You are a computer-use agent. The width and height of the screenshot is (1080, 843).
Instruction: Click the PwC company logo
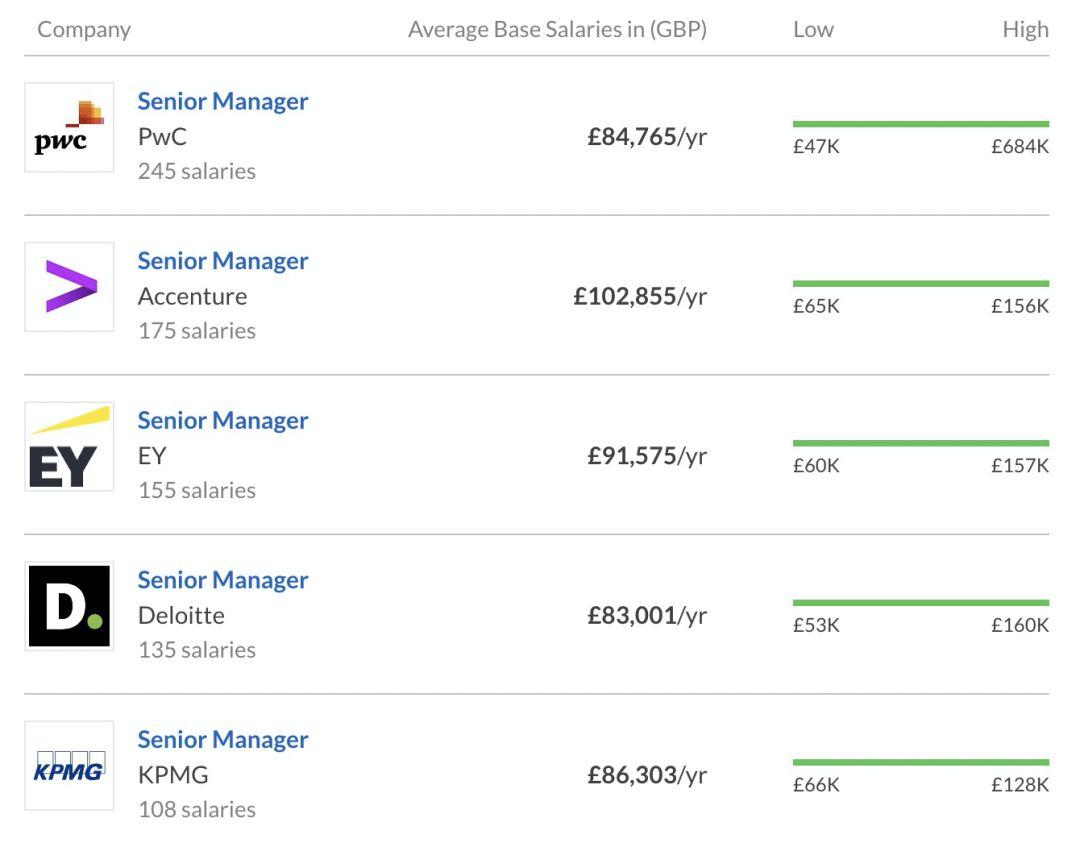point(69,127)
